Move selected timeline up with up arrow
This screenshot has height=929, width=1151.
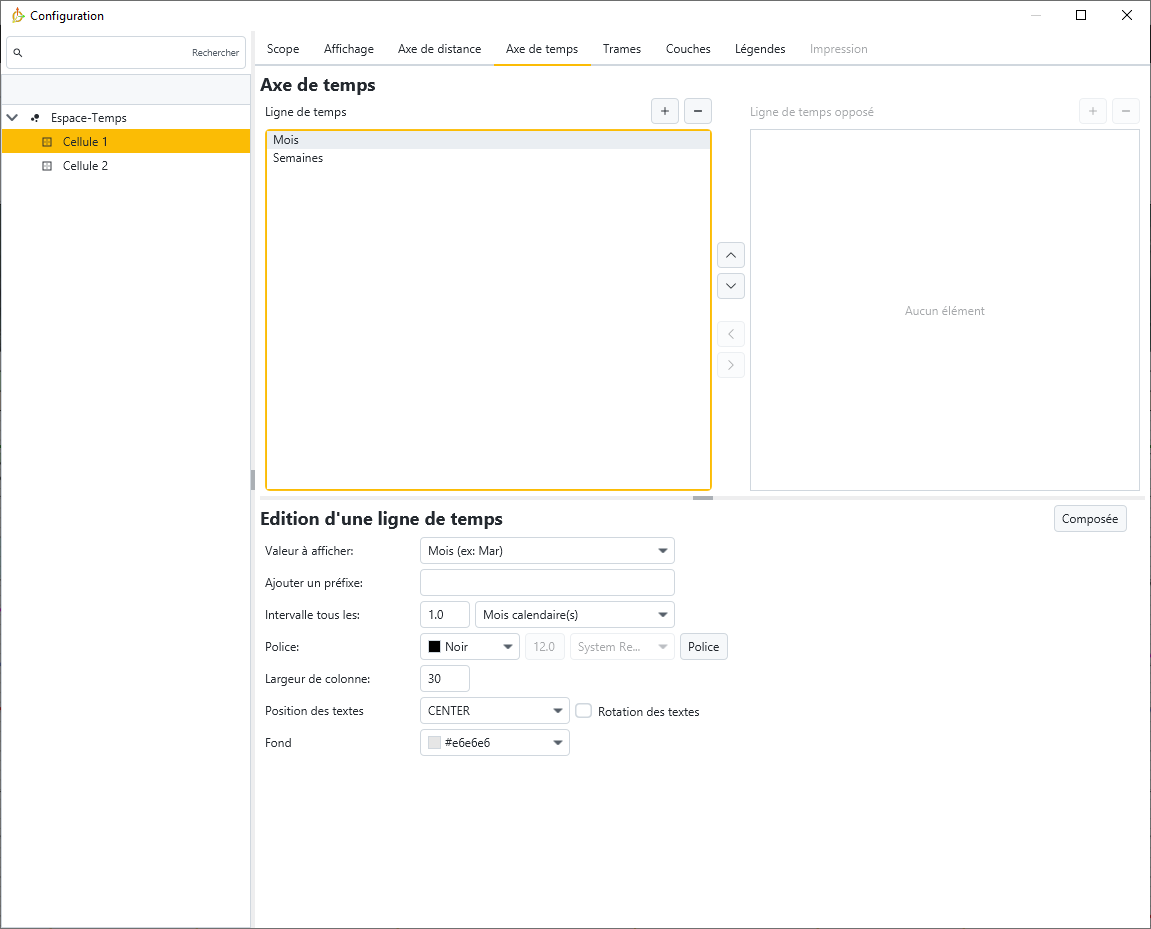coord(731,255)
